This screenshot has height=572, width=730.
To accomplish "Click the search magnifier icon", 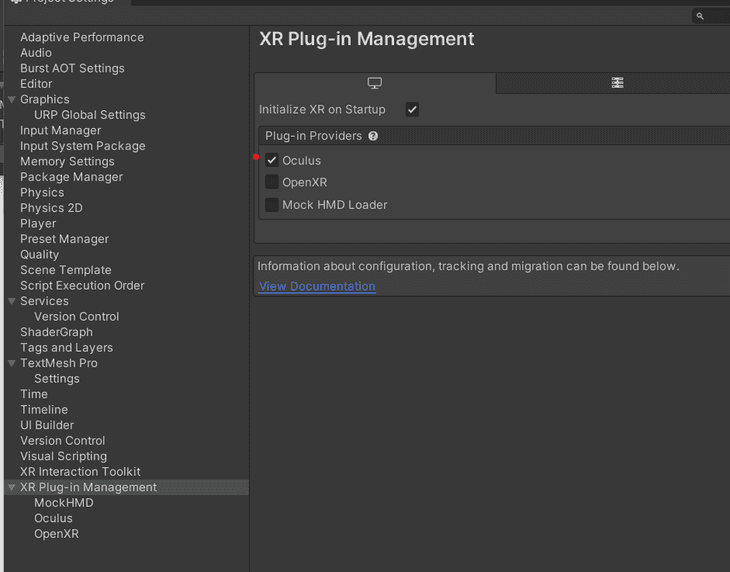I will pyautogui.click(x=700, y=16).
